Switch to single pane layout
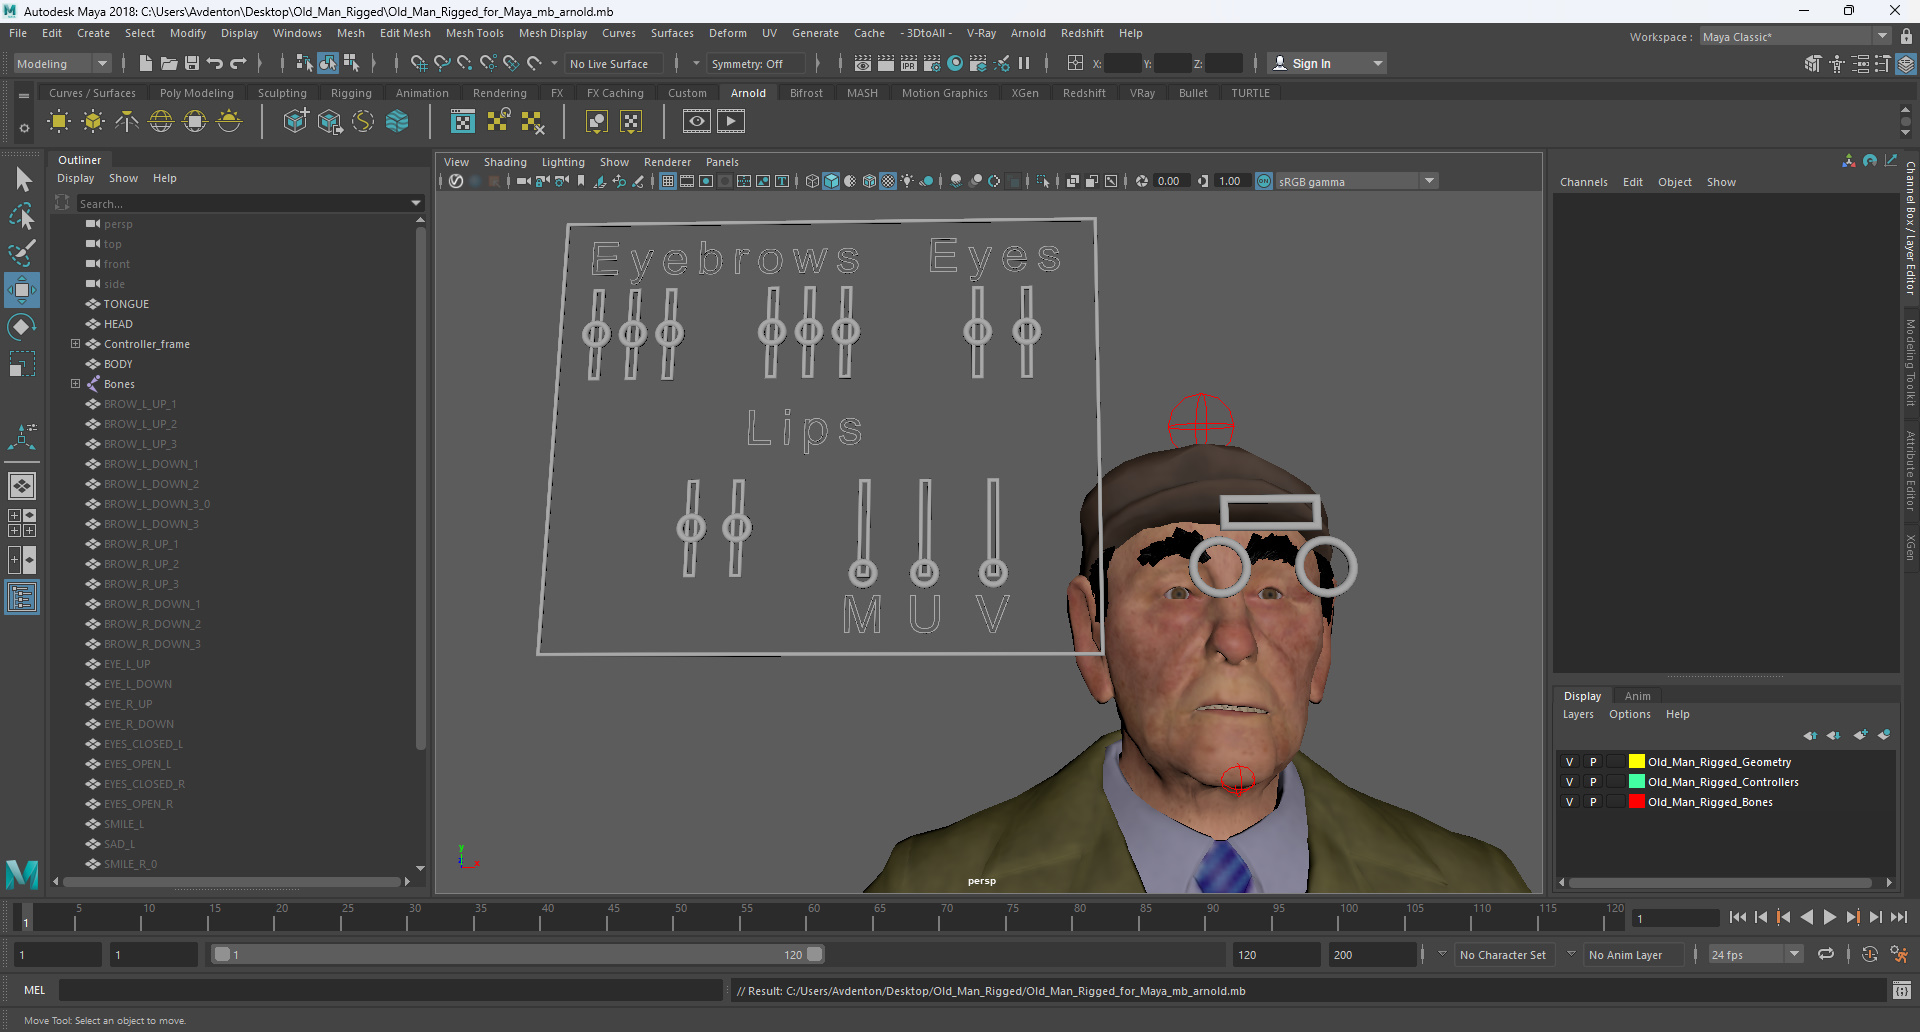The width and height of the screenshot is (1920, 1032). (22, 486)
